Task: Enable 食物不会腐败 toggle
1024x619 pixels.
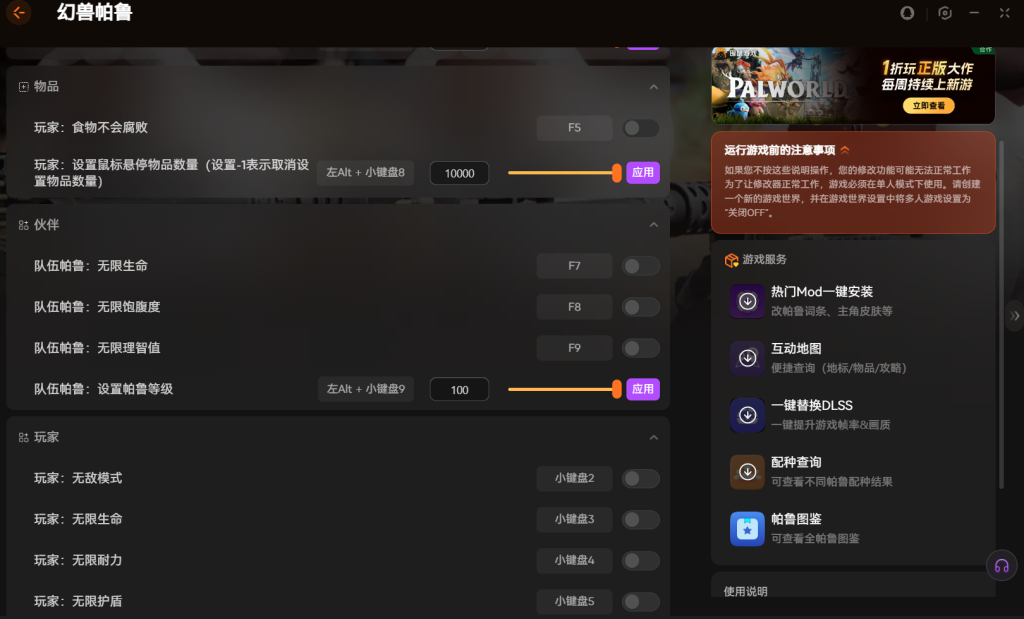Action: tap(640, 128)
